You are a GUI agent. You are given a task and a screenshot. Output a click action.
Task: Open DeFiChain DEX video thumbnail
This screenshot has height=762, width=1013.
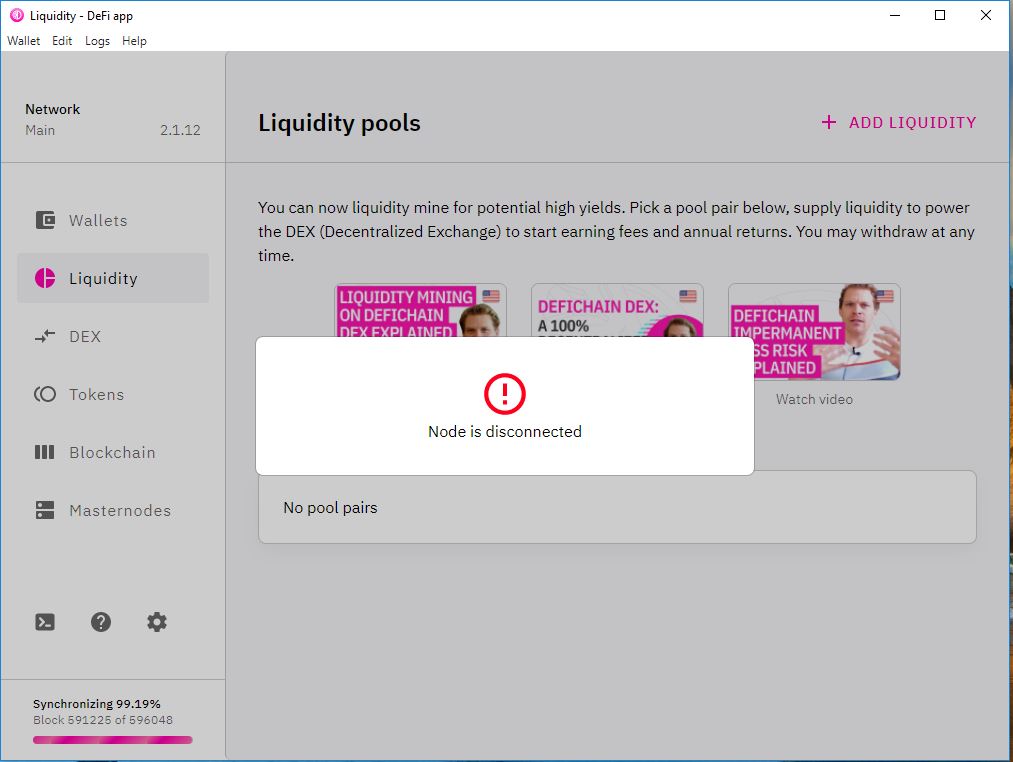[617, 311]
